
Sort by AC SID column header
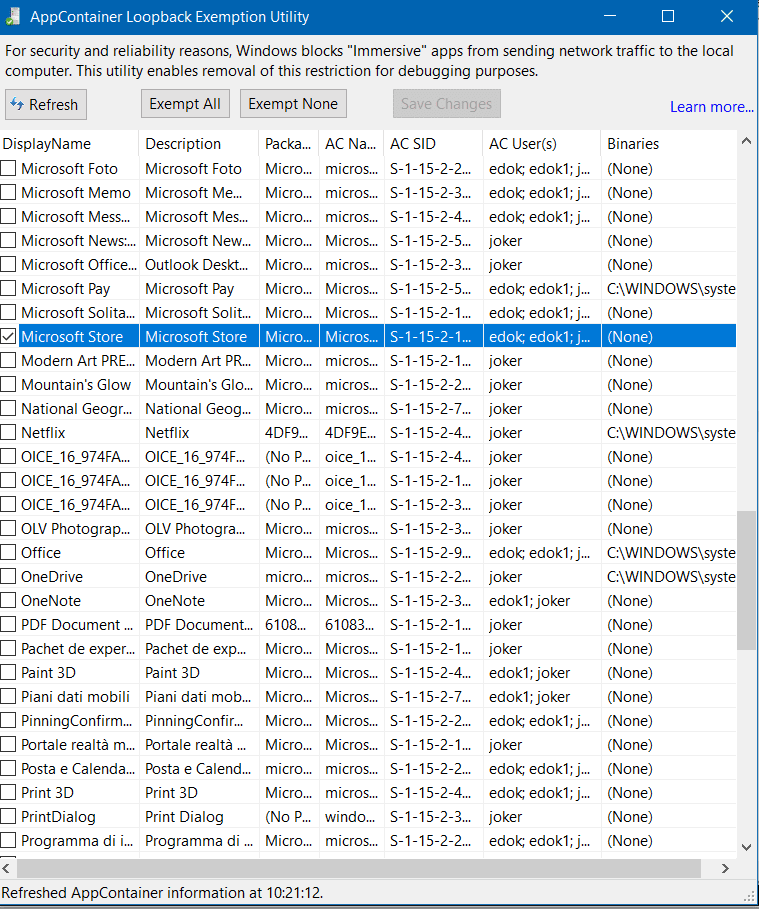pyautogui.click(x=433, y=144)
